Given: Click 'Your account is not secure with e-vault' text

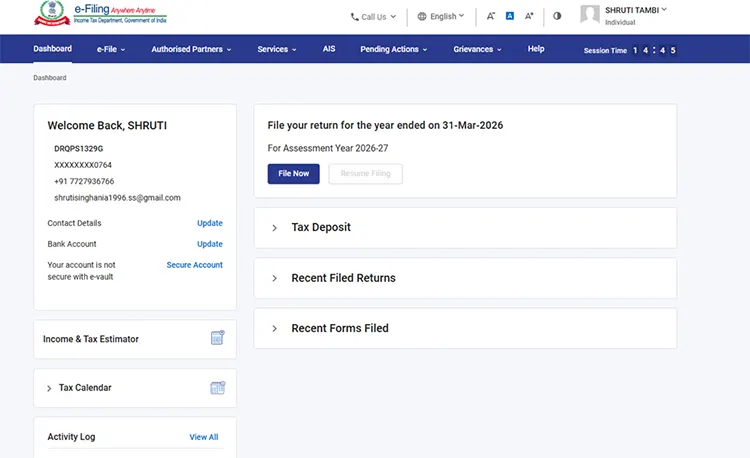Looking at the screenshot, I should click(x=81, y=271).
